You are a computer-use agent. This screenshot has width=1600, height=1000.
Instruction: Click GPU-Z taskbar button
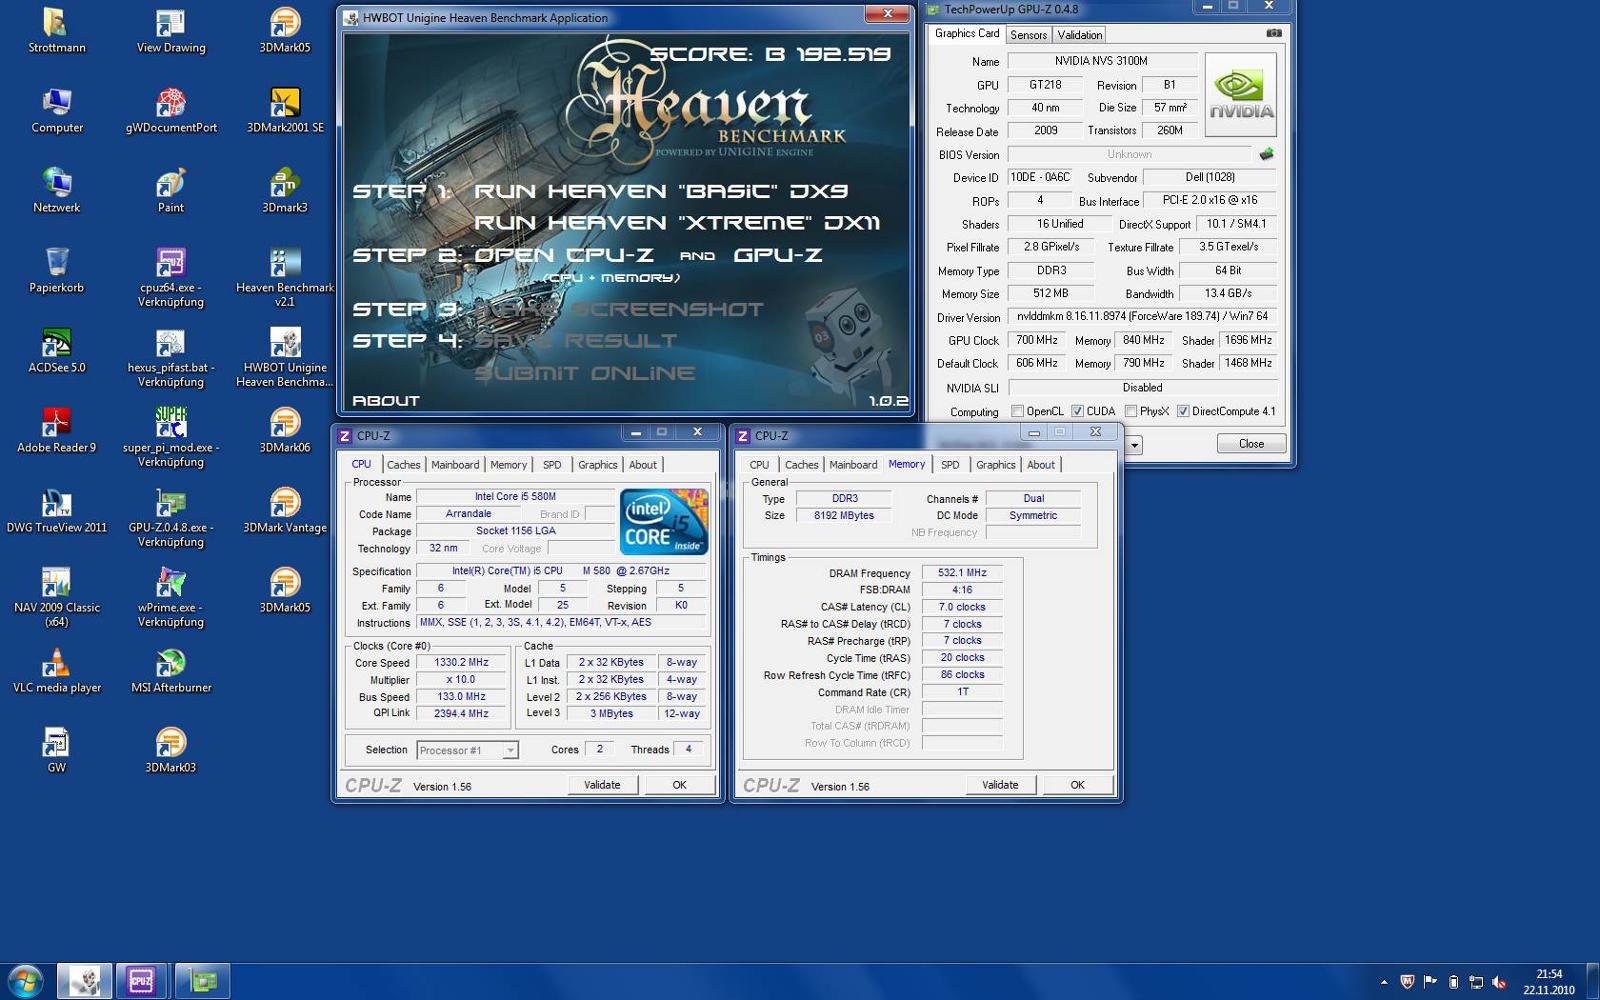coord(202,981)
